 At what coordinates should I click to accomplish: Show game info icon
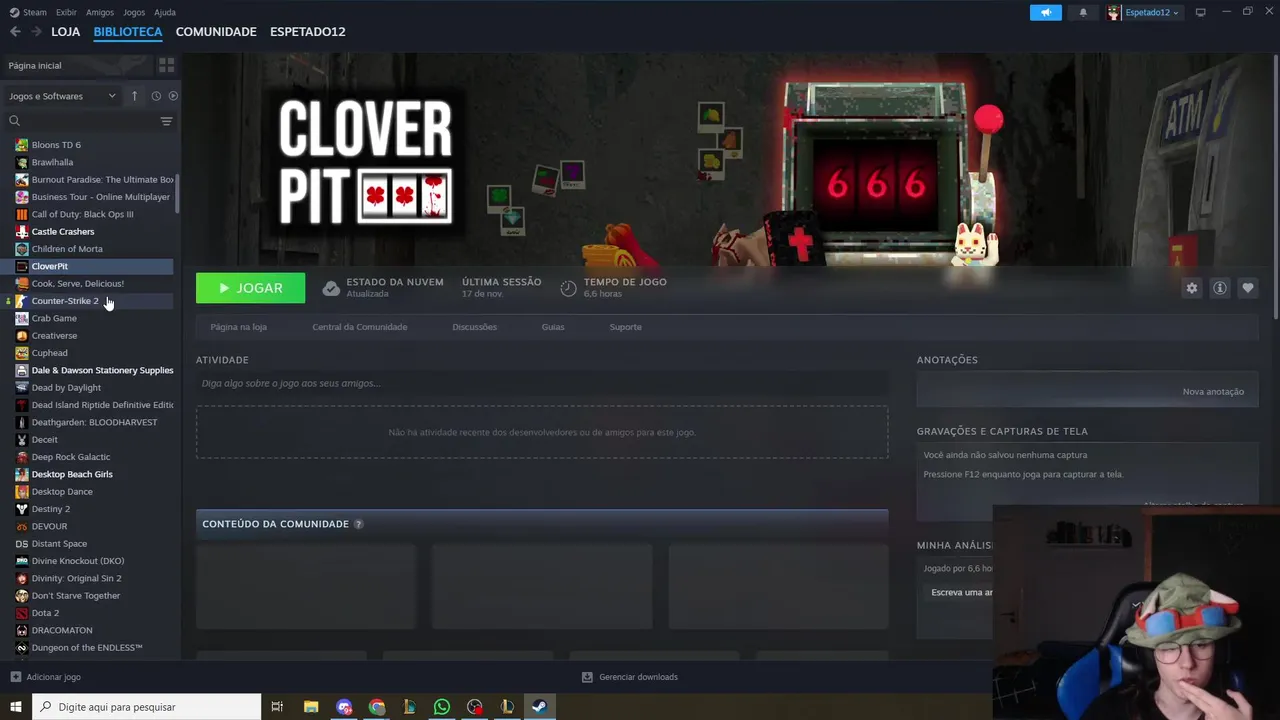[1220, 288]
